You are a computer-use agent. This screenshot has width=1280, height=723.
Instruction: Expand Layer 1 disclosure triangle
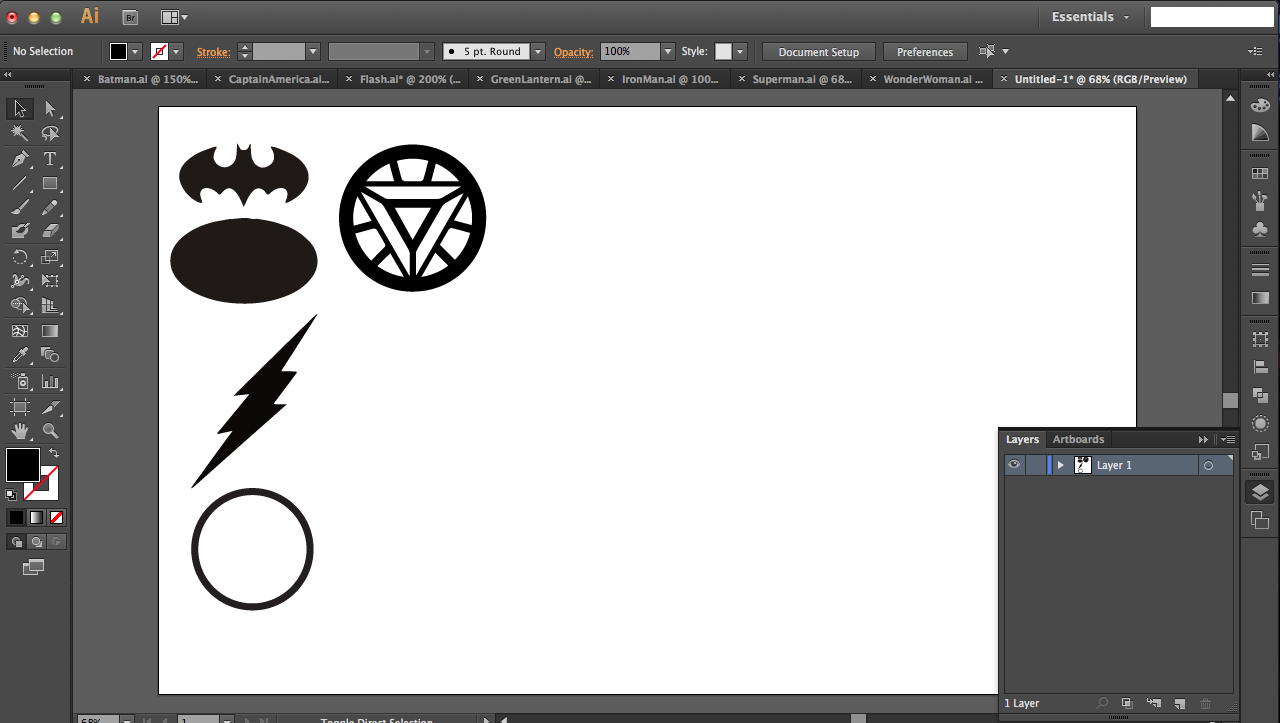1061,465
